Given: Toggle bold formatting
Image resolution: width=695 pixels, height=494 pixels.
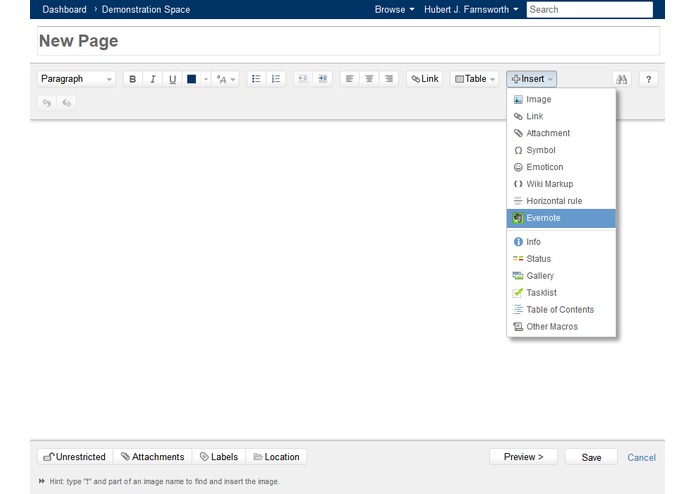Looking at the screenshot, I should tap(133, 79).
